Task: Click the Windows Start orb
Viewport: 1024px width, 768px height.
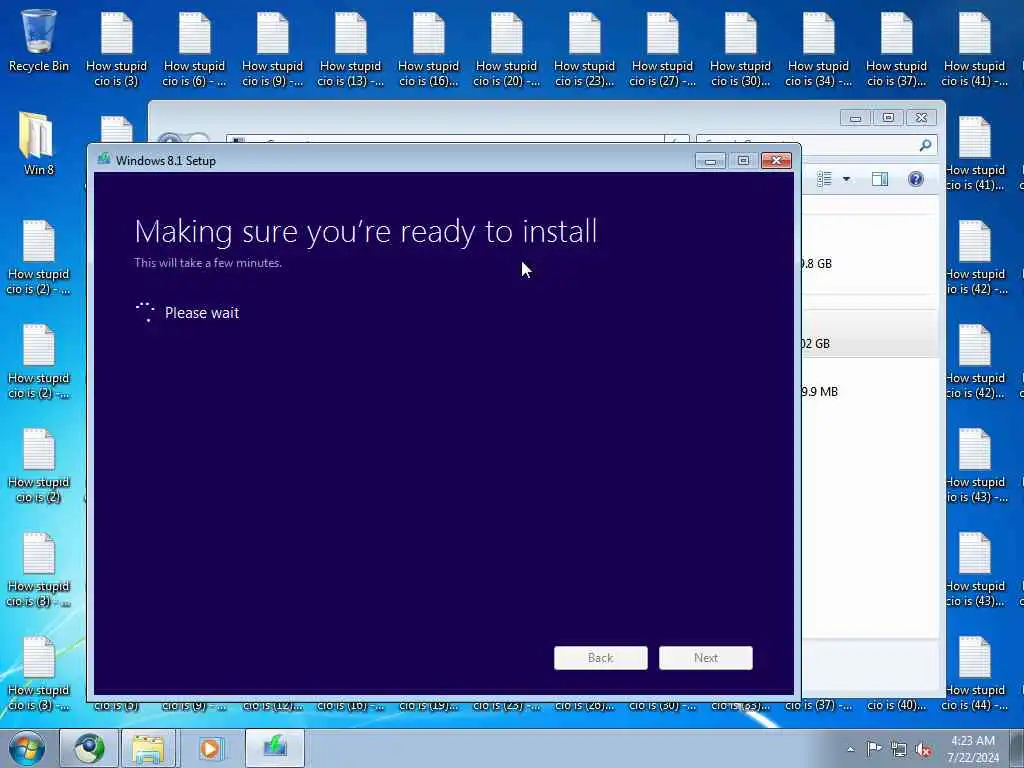Action: pos(27,749)
